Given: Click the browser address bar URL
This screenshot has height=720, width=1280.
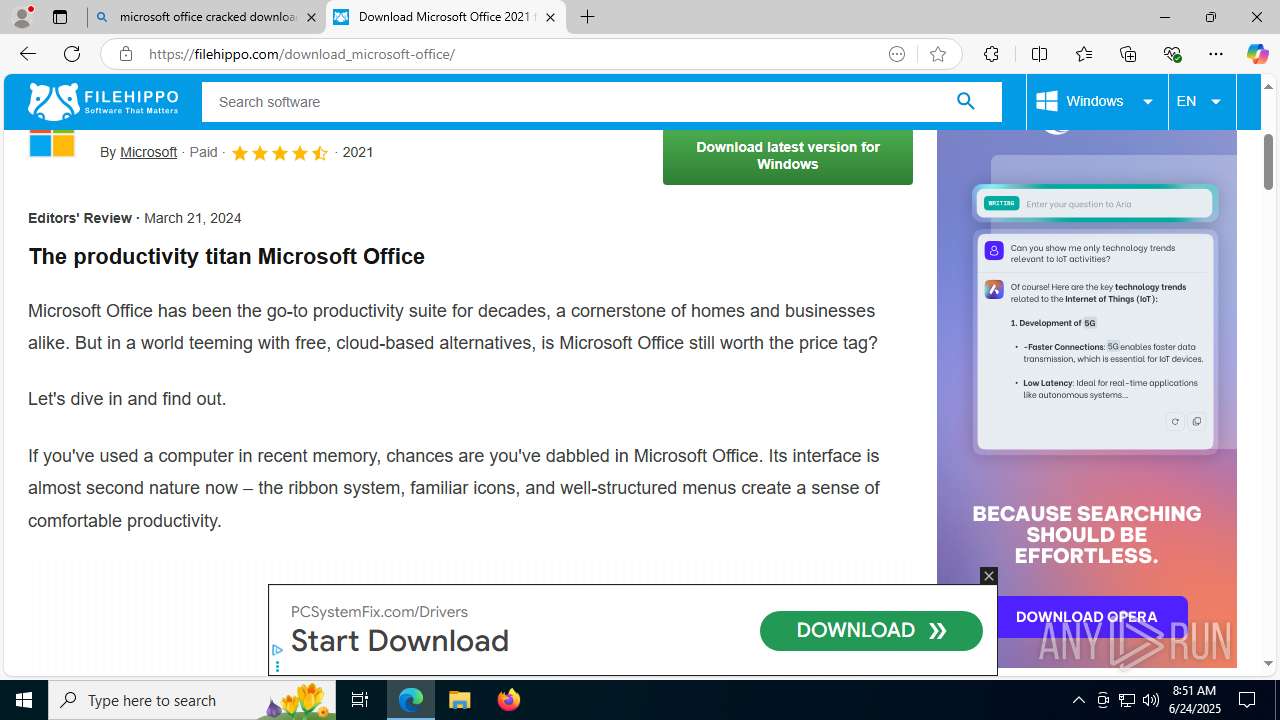Looking at the screenshot, I should [x=302, y=54].
